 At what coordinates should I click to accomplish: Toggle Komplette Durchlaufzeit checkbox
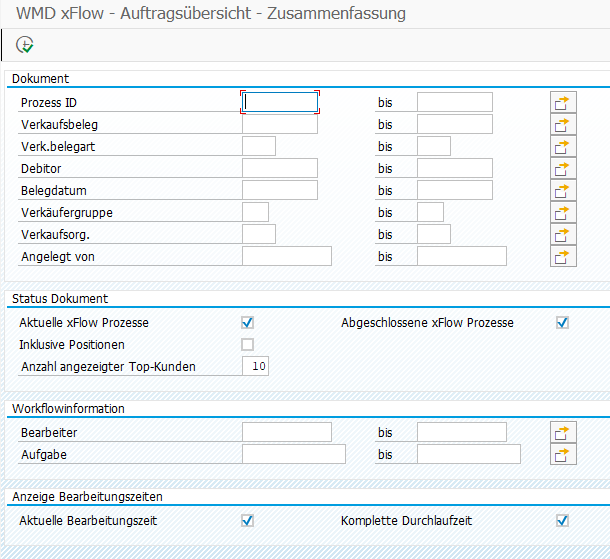562,520
